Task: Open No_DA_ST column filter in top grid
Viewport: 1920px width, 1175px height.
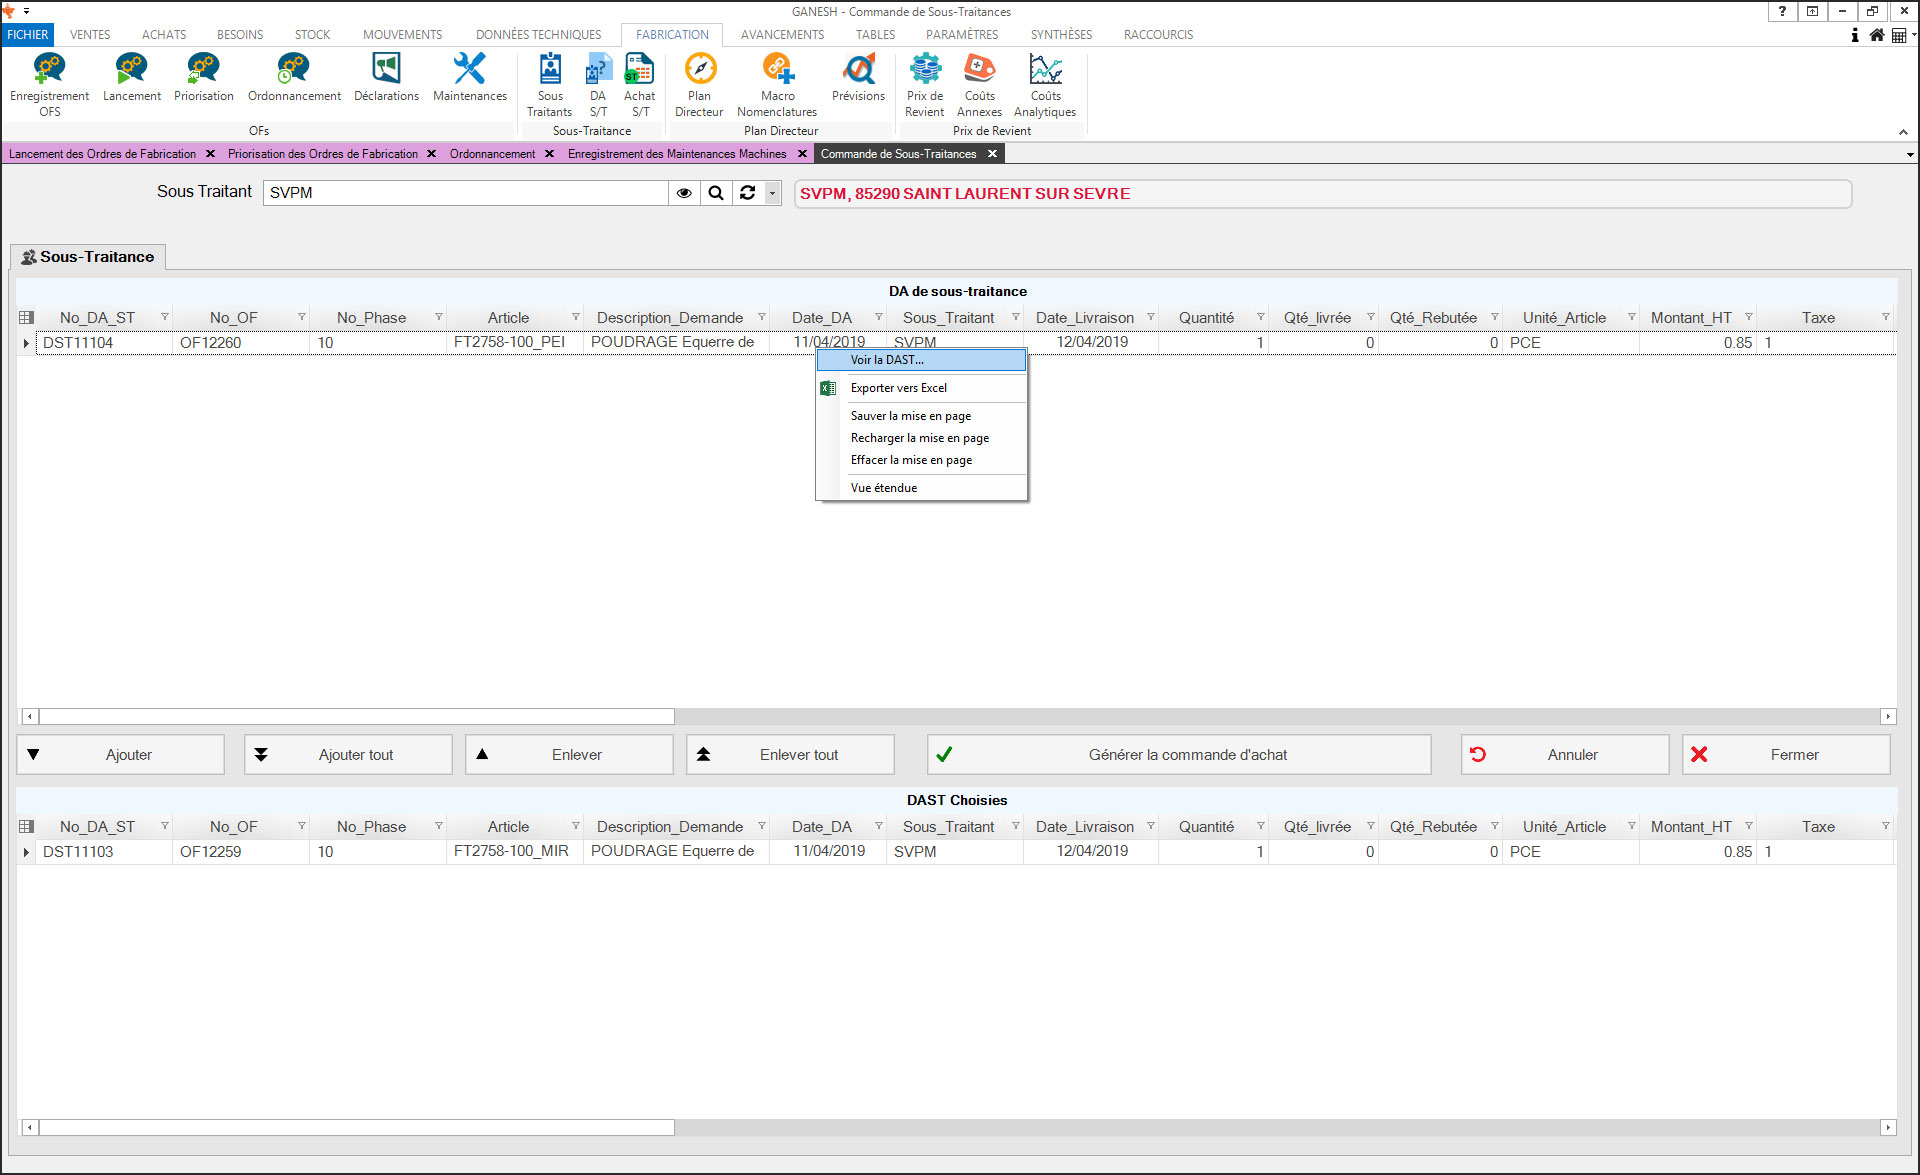Action: (164, 317)
